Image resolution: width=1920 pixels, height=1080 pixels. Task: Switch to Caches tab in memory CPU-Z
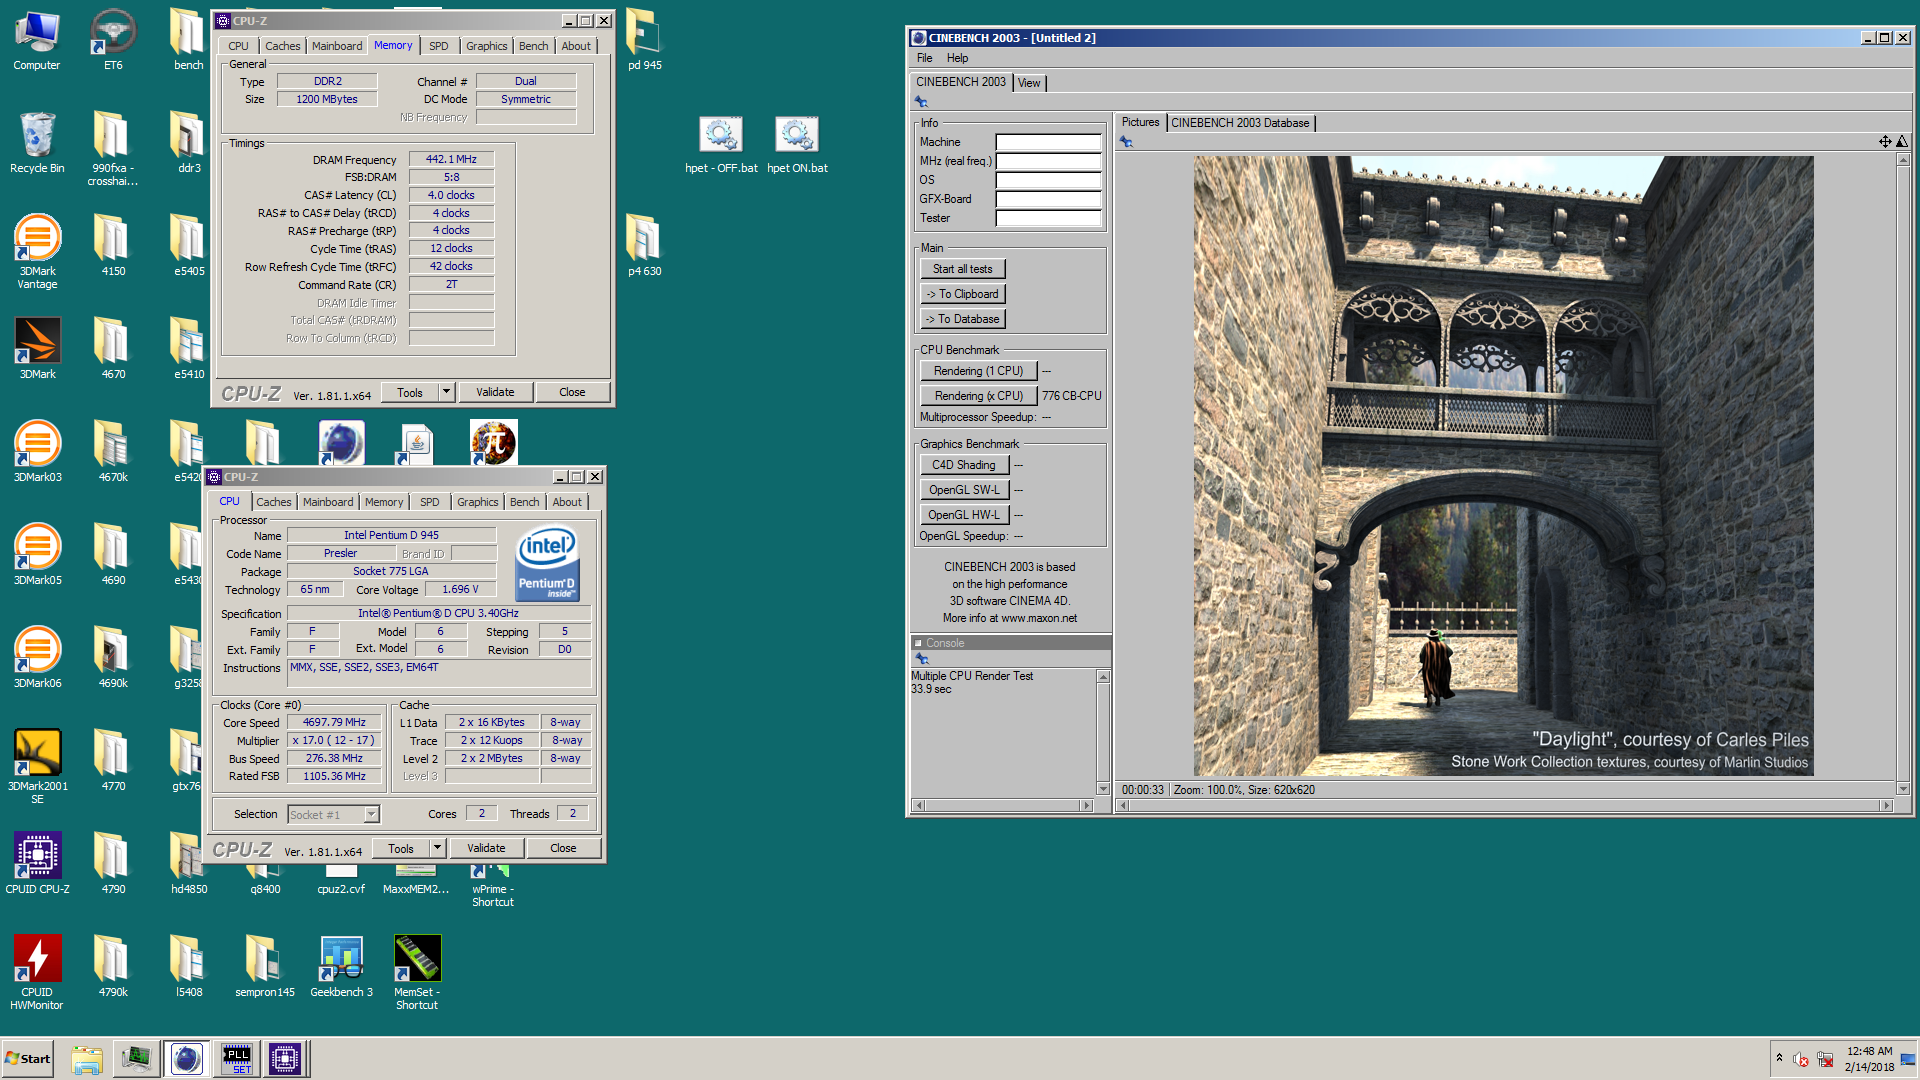coord(282,46)
